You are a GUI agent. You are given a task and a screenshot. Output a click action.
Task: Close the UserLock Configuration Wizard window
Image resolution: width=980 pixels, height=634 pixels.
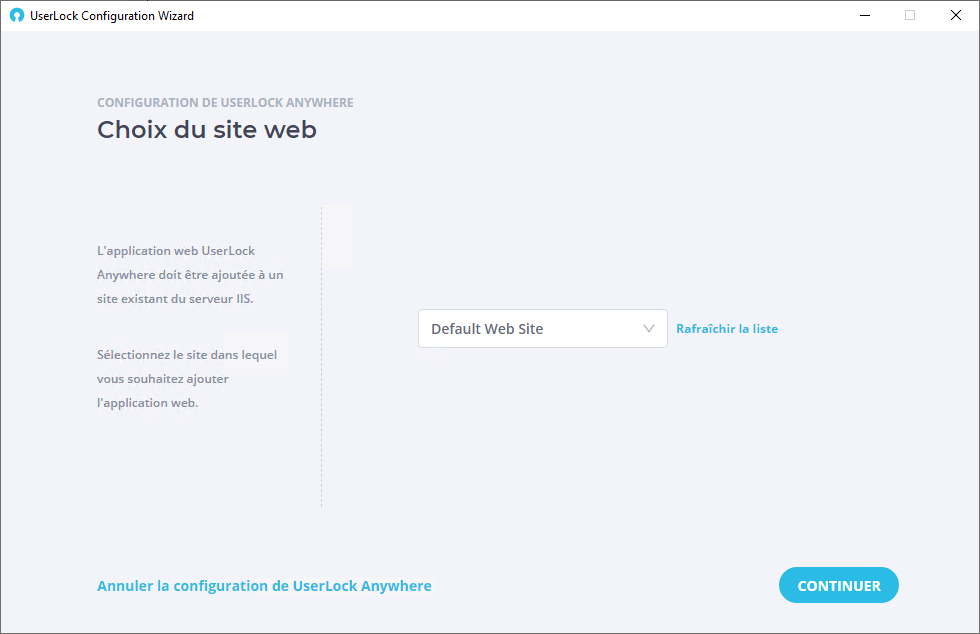pyautogui.click(x=956, y=16)
